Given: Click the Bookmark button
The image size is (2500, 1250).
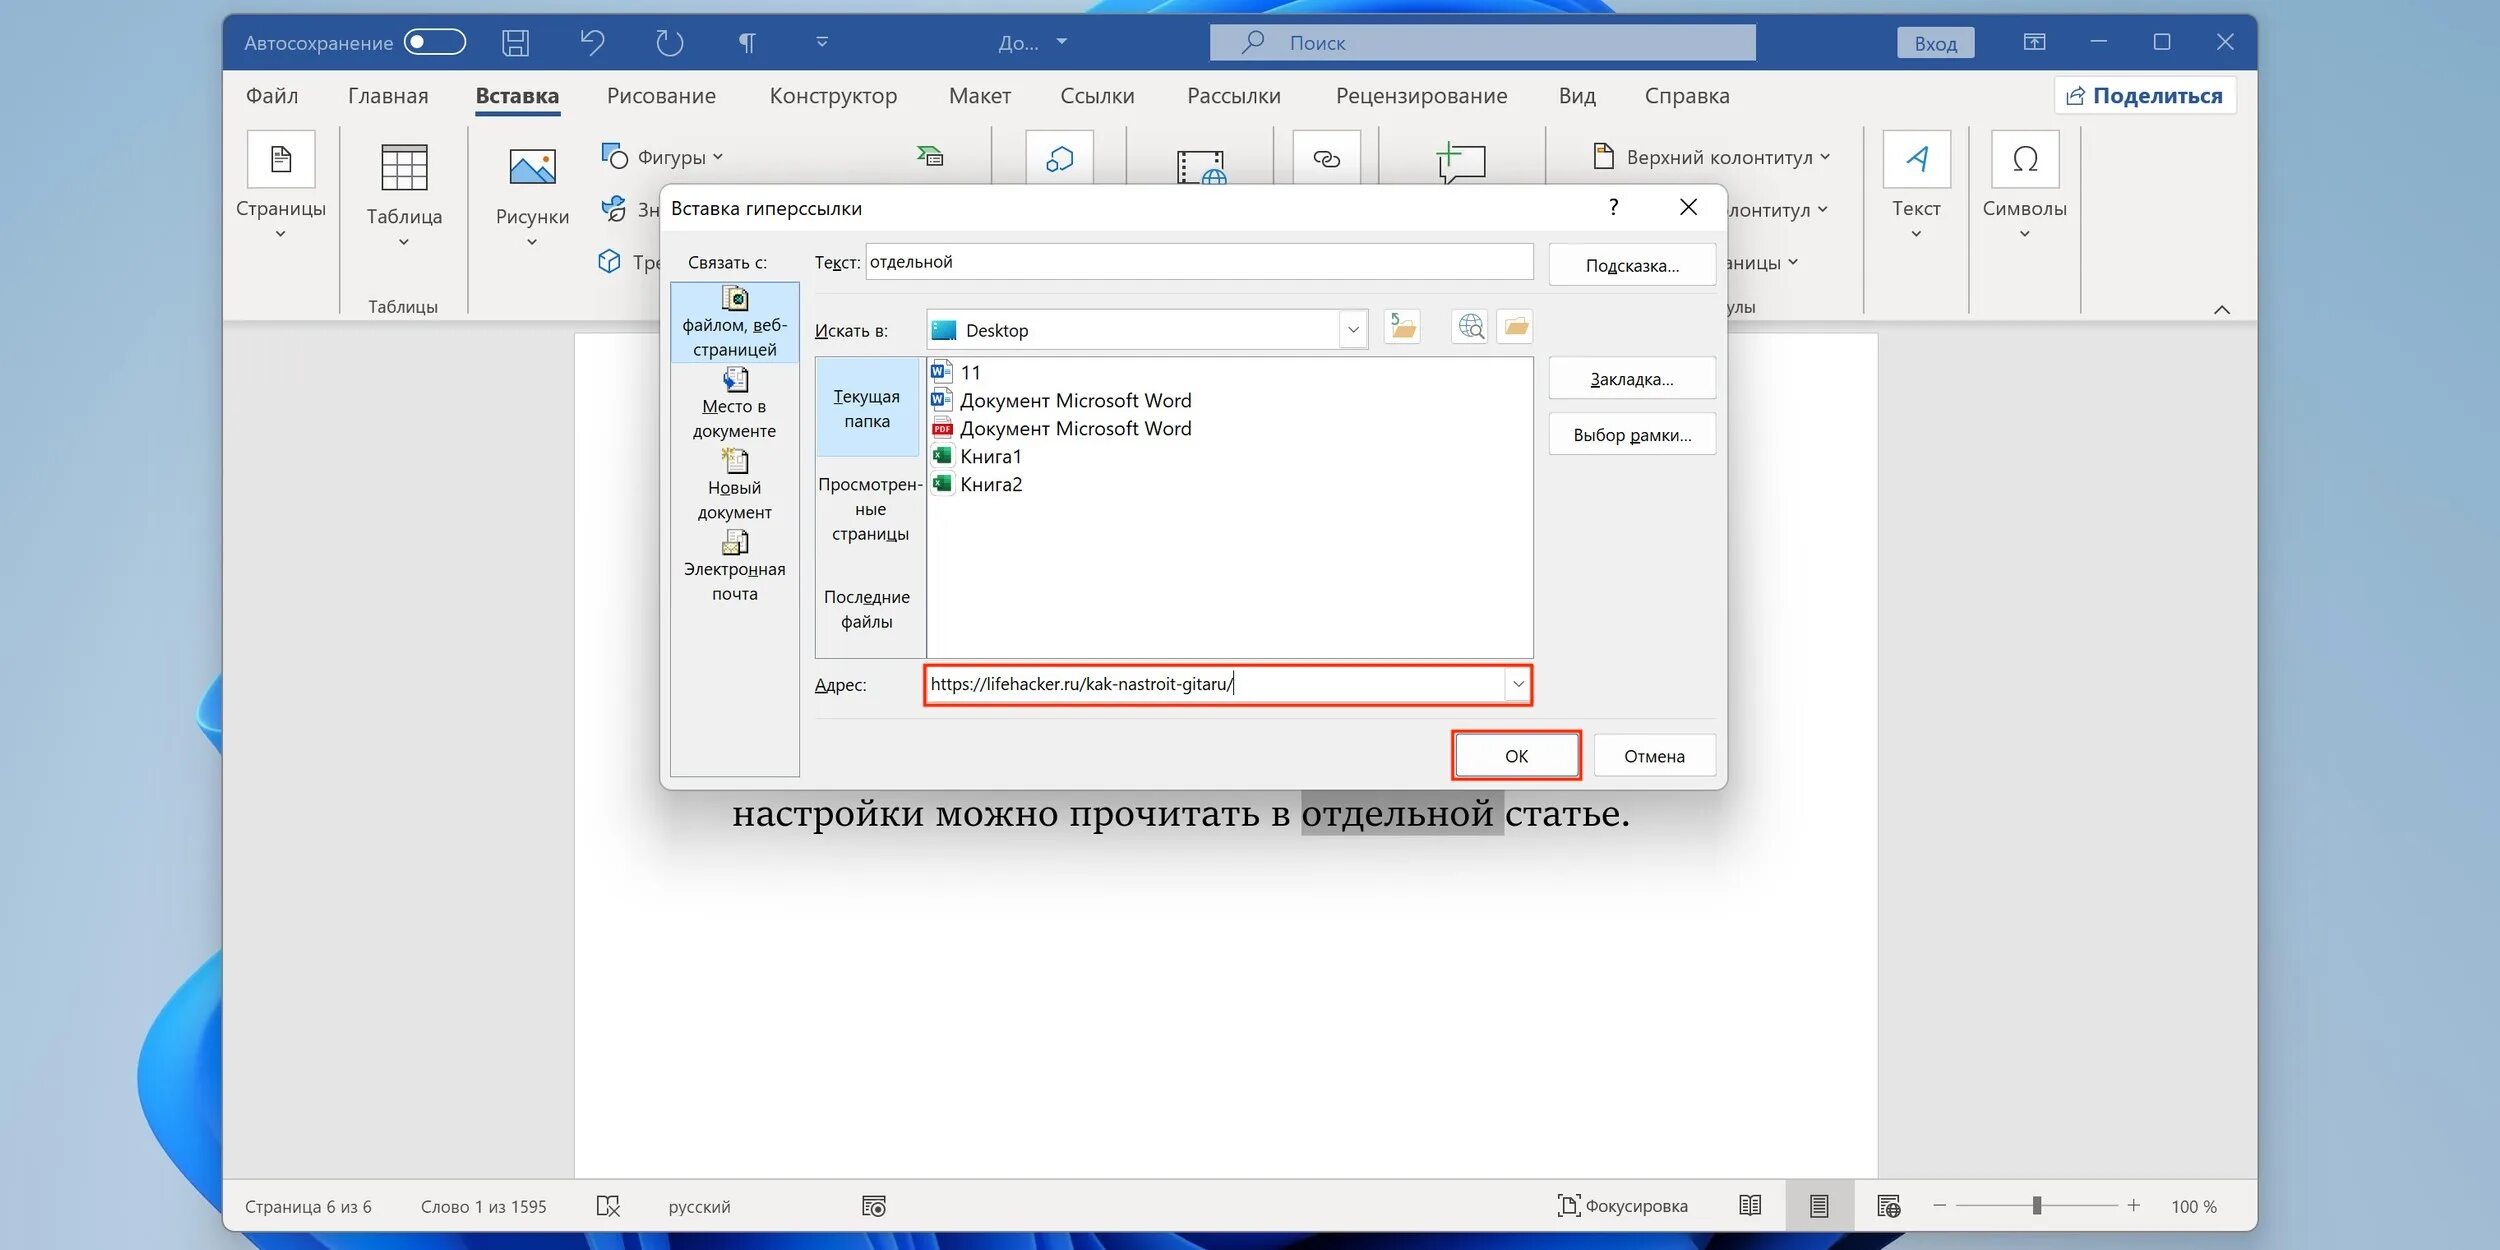Looking at the screenshot, I should pyautogui.click(x=1631, y=379).
